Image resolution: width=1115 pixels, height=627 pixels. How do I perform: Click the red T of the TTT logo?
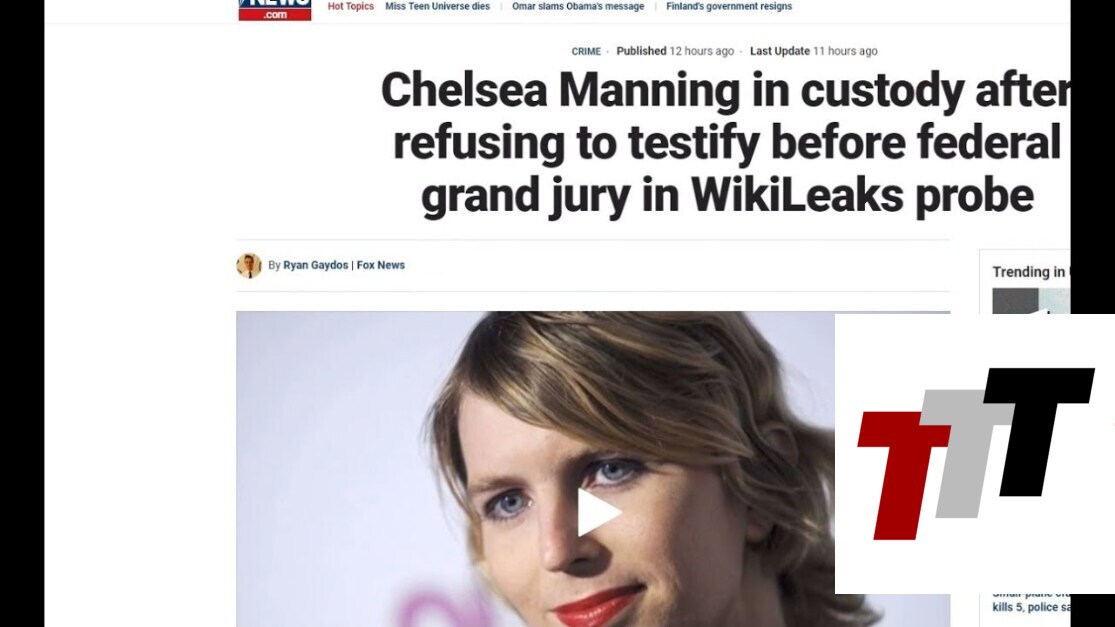[902, 475]
